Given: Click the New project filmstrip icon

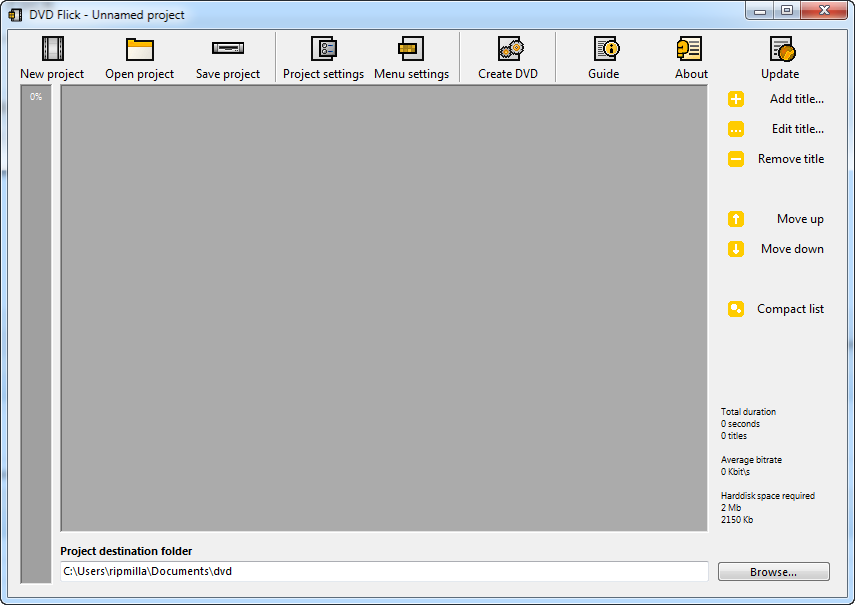Looking at the screenshot, I should (52, 49).
